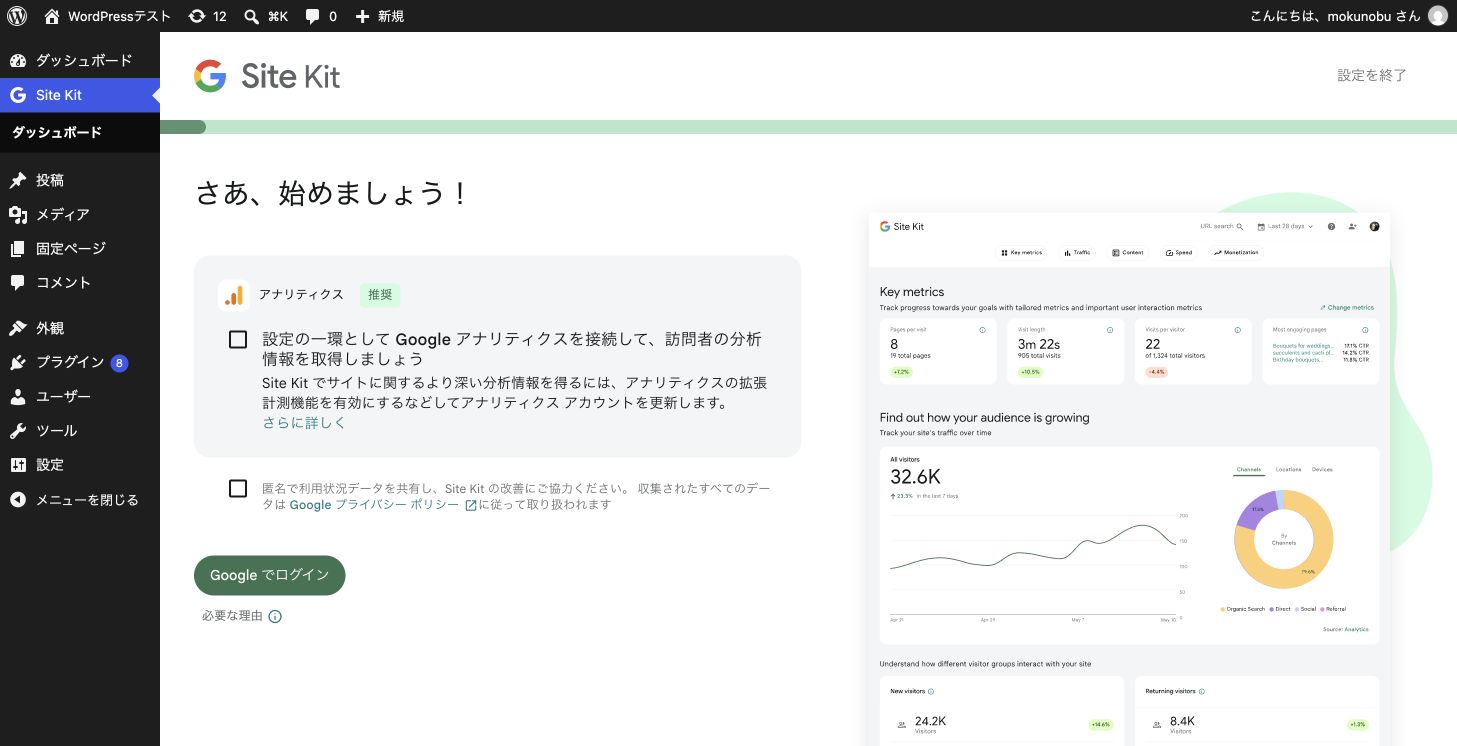Open 固定ページ pages menu
This screenshot has height=746, width=1457.
[80, 248]
